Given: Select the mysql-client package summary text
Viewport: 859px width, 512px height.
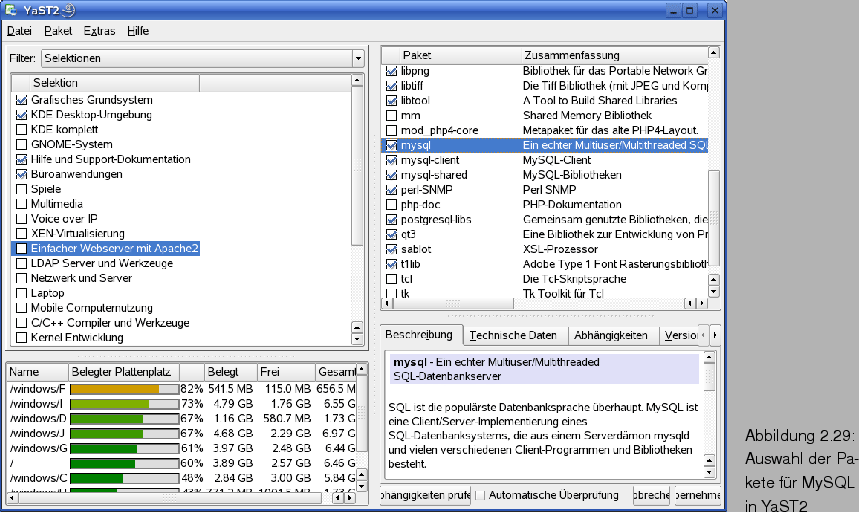Looking at the screenshot, I should [557, 160].
